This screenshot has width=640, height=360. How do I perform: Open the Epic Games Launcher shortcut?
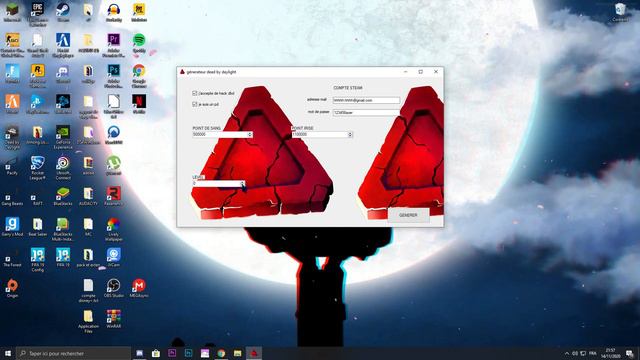[x=38, y=13]
